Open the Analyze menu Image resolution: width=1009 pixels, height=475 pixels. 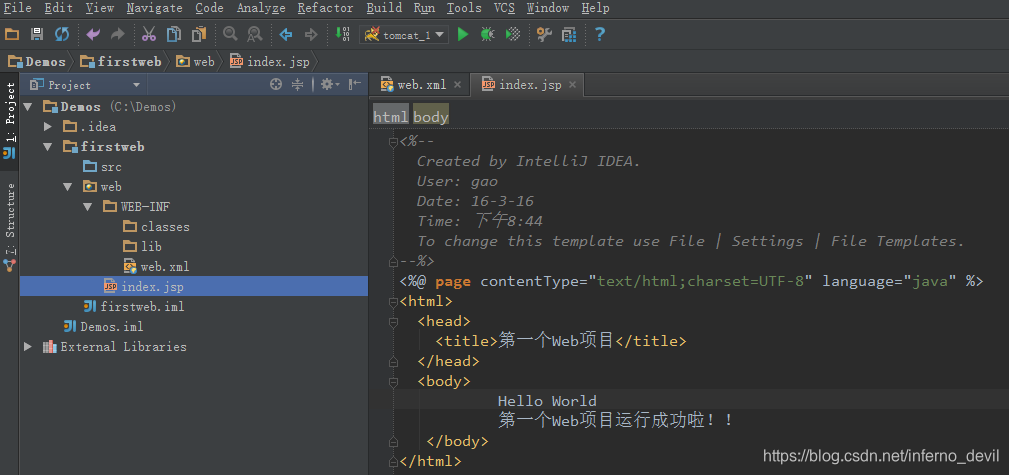pyautogui.click(x=261, y=8)
